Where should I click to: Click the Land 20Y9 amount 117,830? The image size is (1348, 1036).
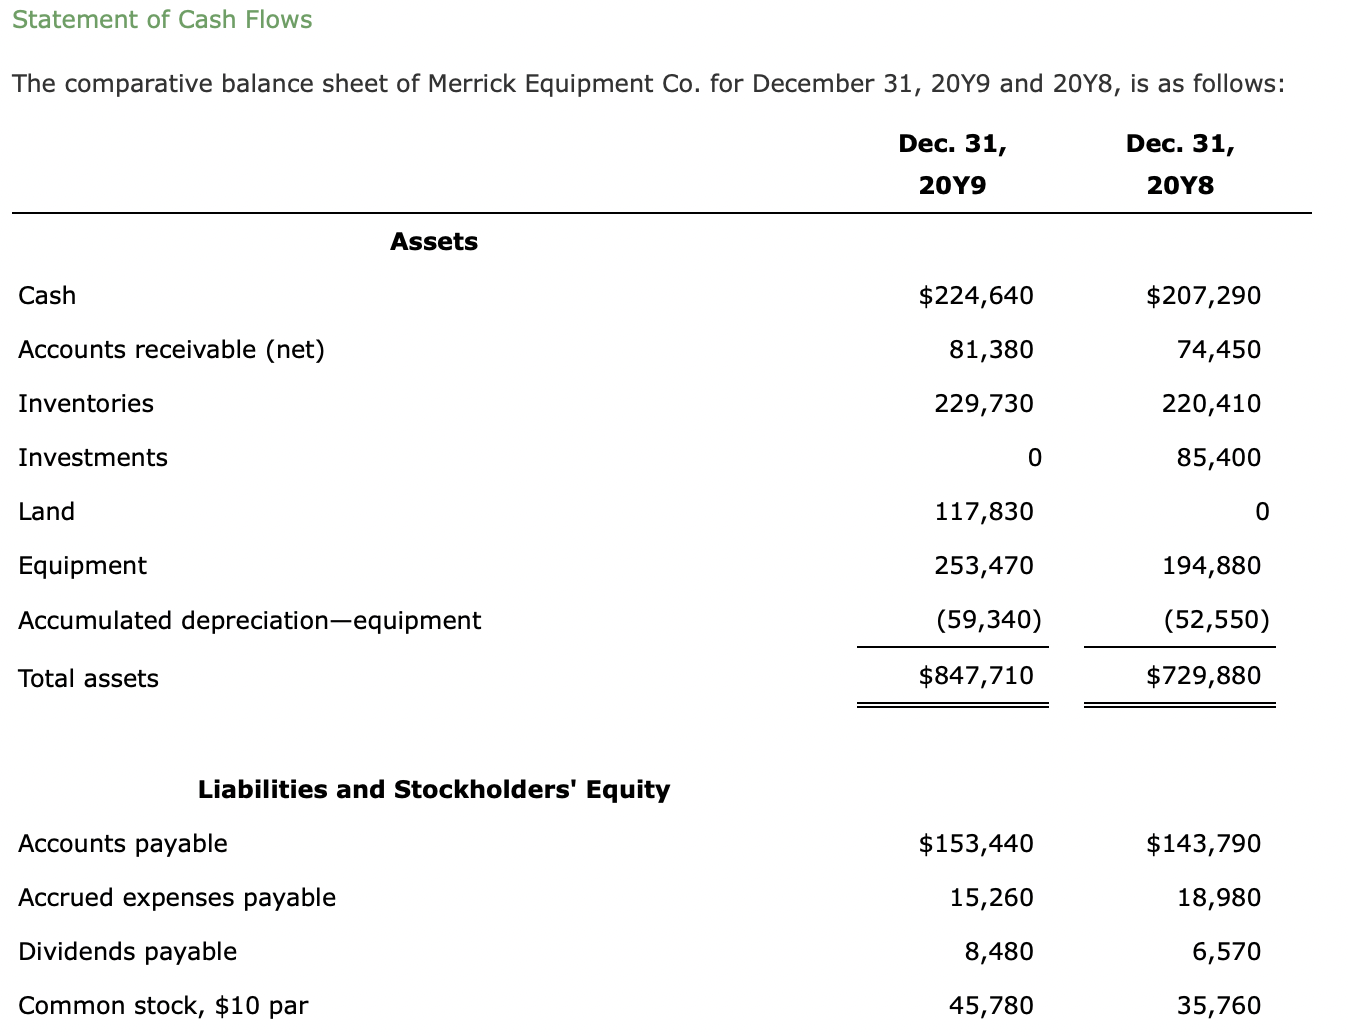984,511
